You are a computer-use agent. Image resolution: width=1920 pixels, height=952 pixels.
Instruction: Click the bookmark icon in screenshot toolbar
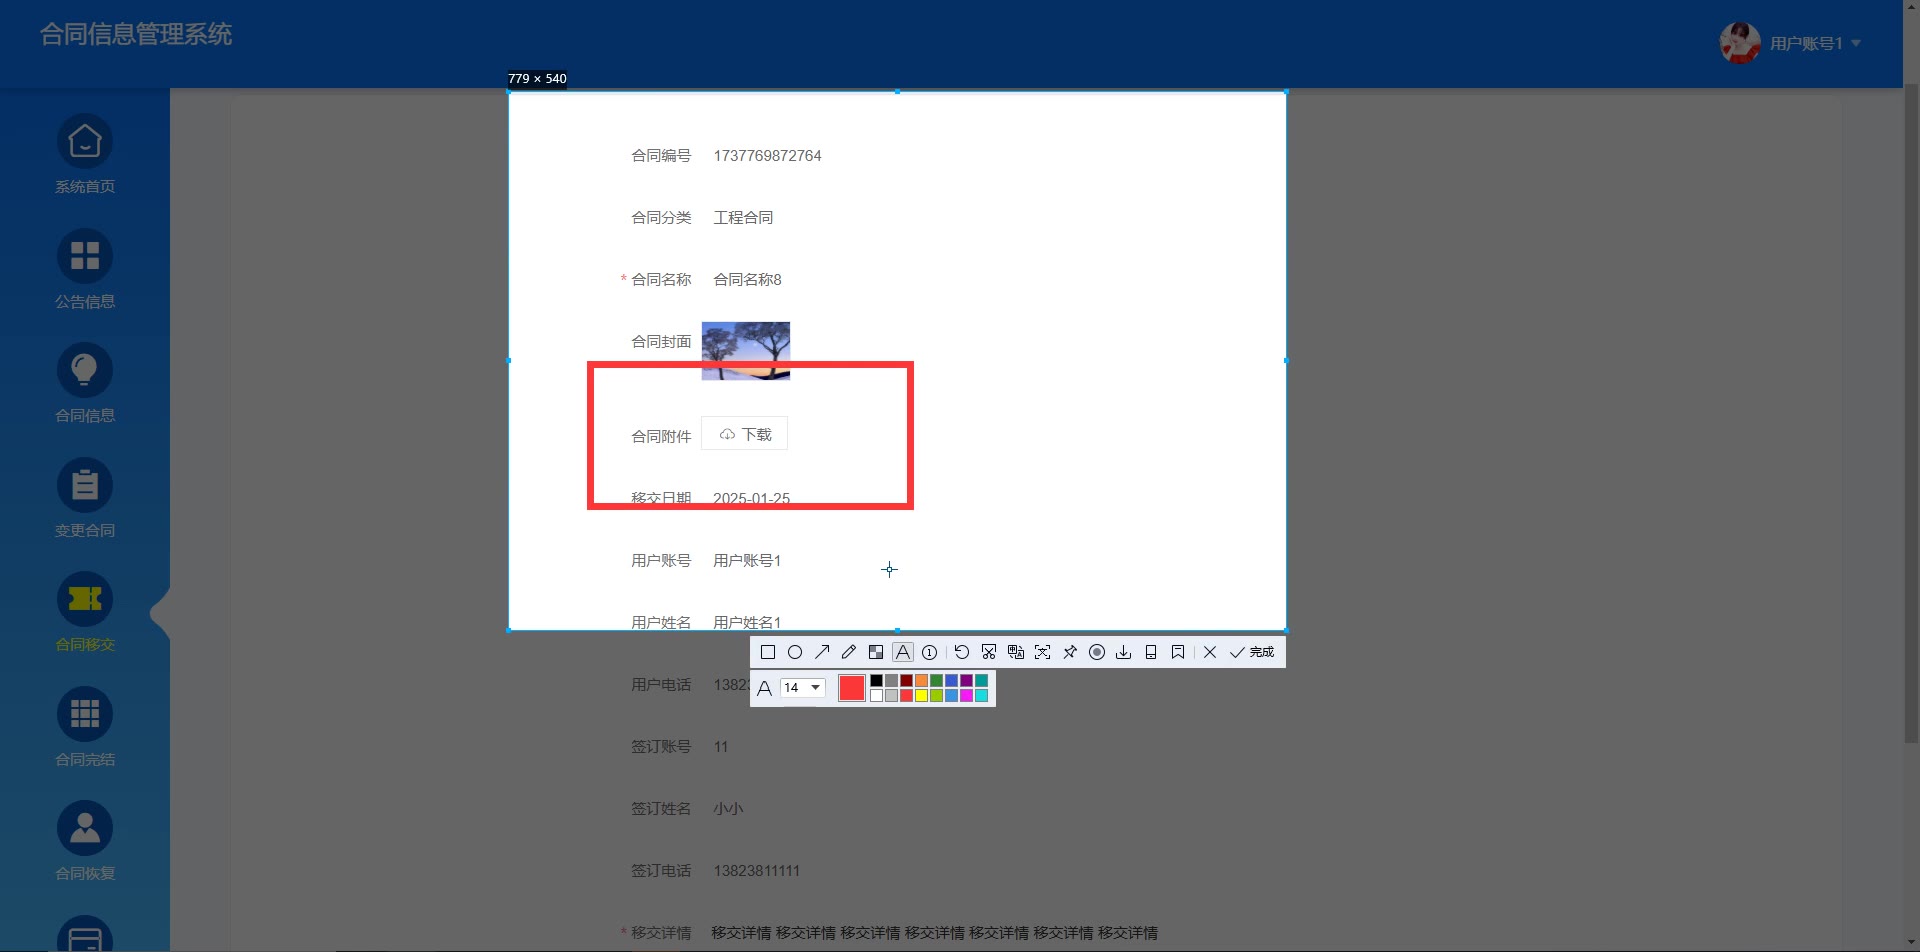(x=1178, y=652)
